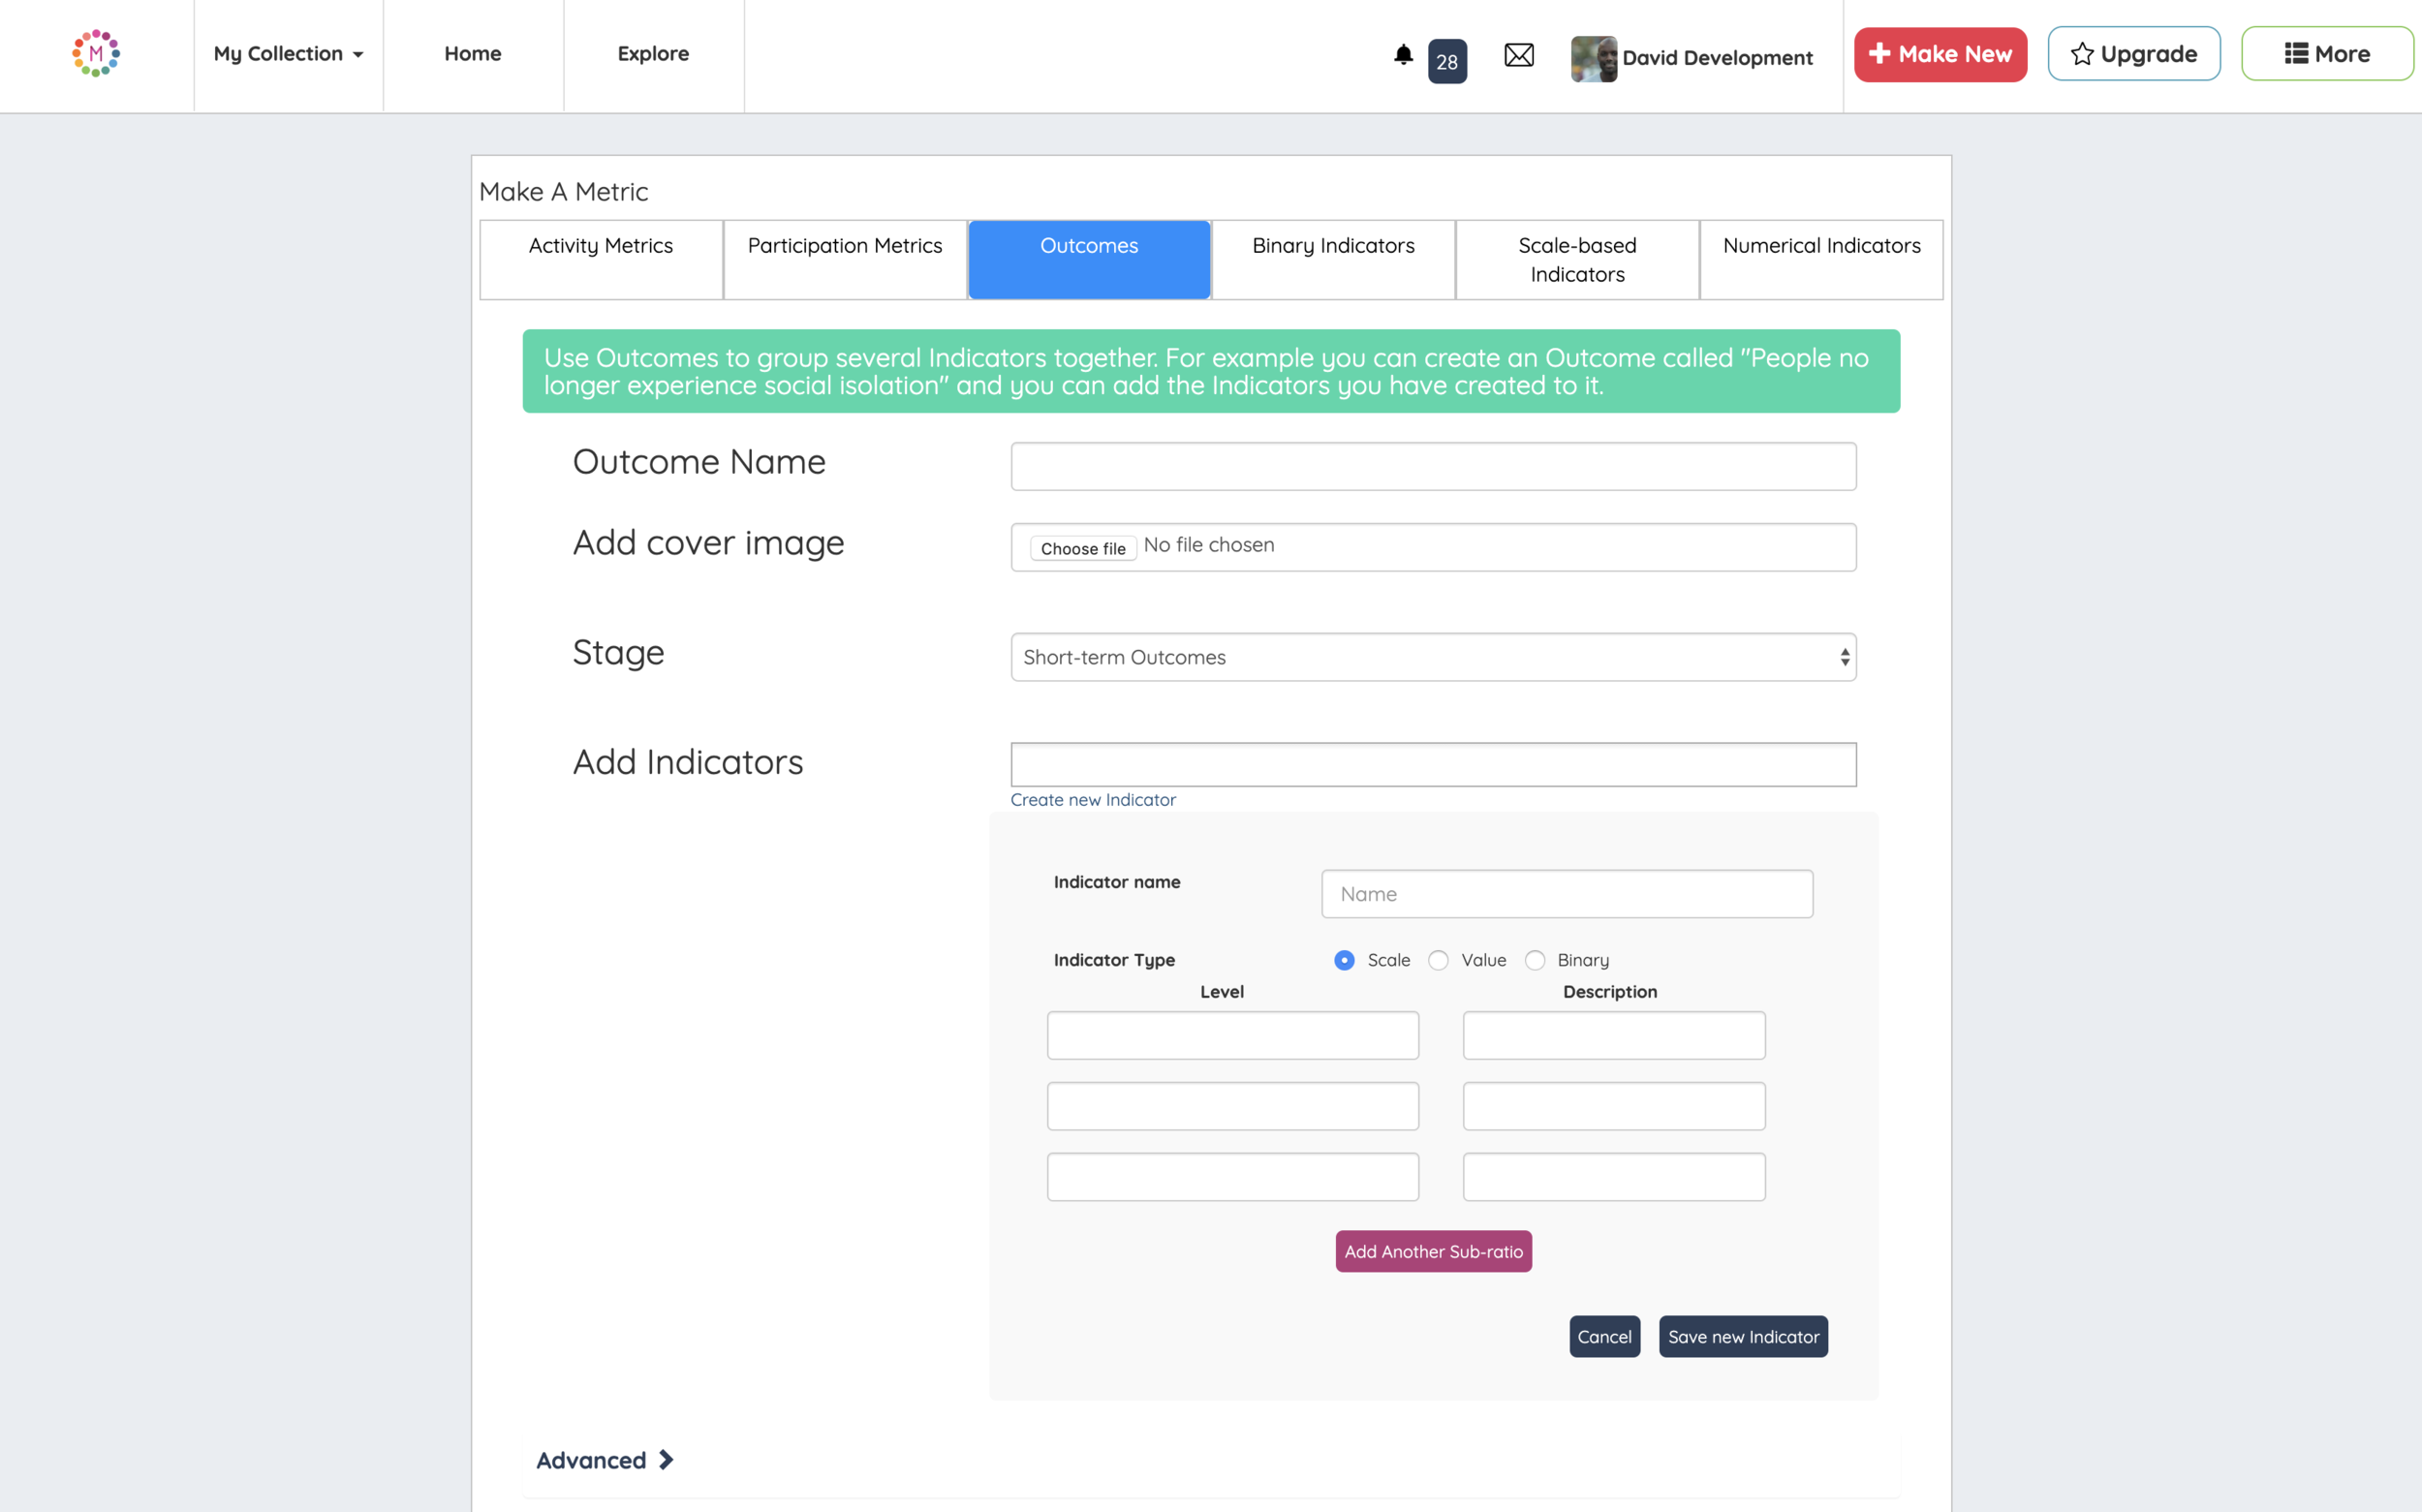Open the Stage dropdown selector

[x=1432, y=657]
